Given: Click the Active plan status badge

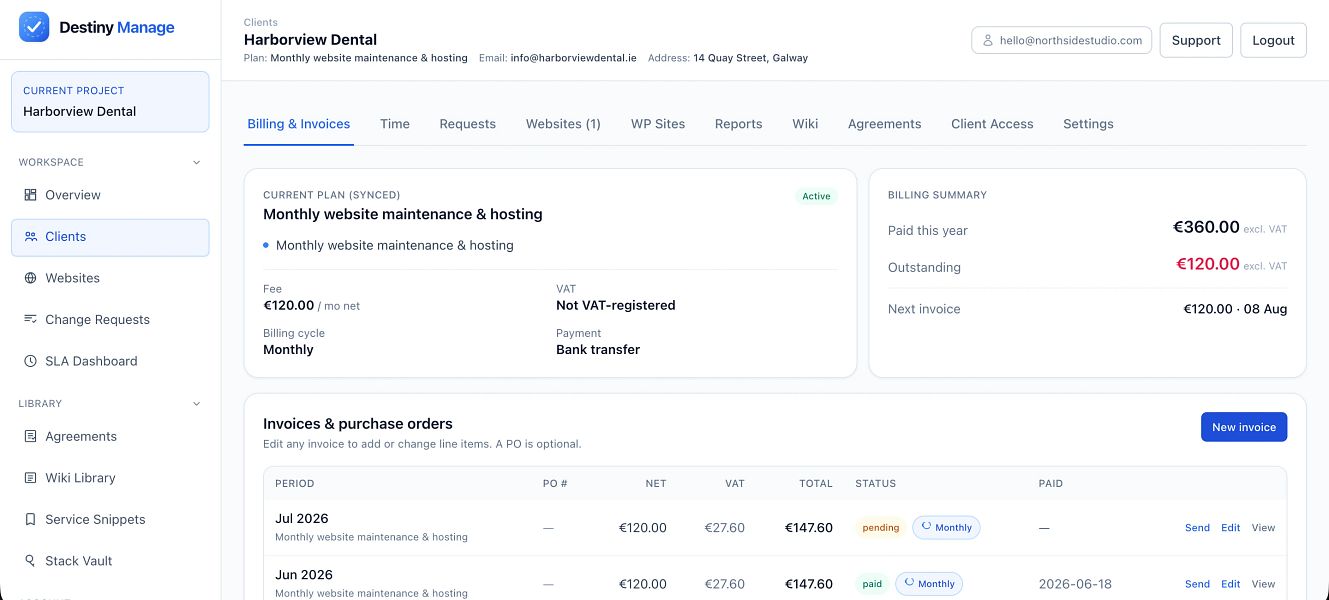Looking at the screenshot, I should click(x=816, y=196).
